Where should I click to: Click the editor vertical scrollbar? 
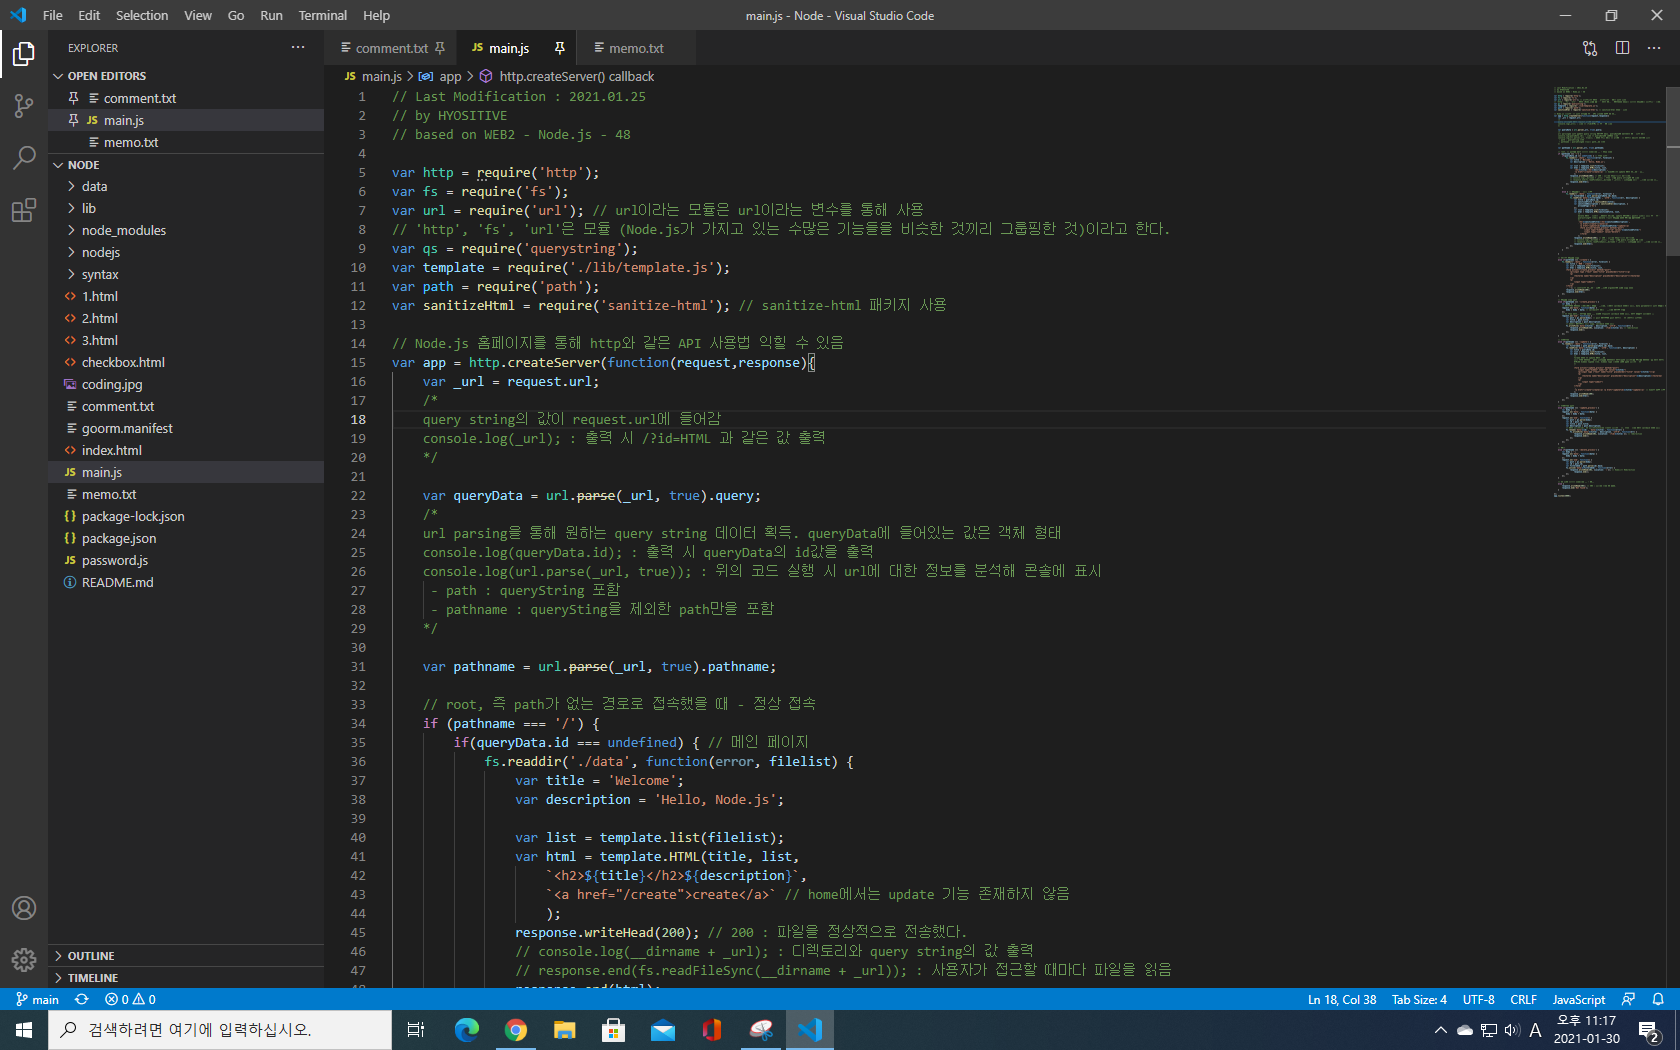click(1673, 171)
